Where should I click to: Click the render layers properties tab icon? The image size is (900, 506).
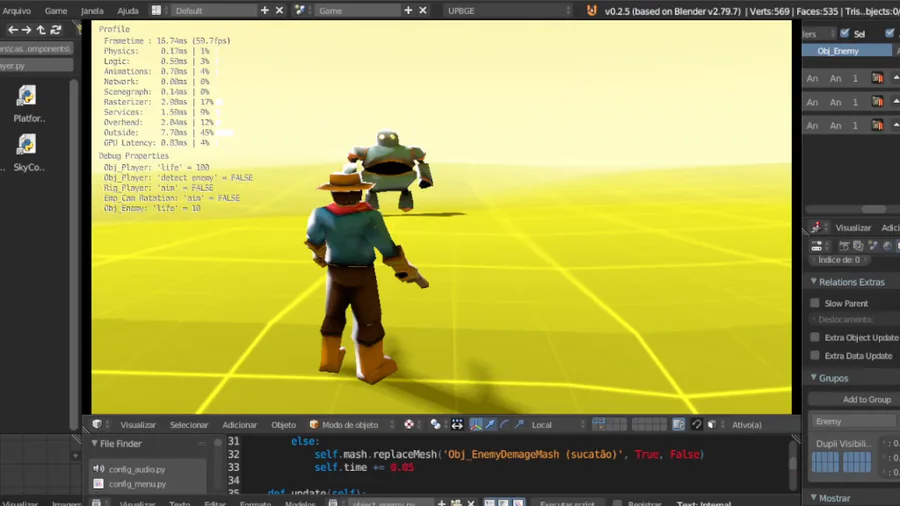(x=858, y=246)
